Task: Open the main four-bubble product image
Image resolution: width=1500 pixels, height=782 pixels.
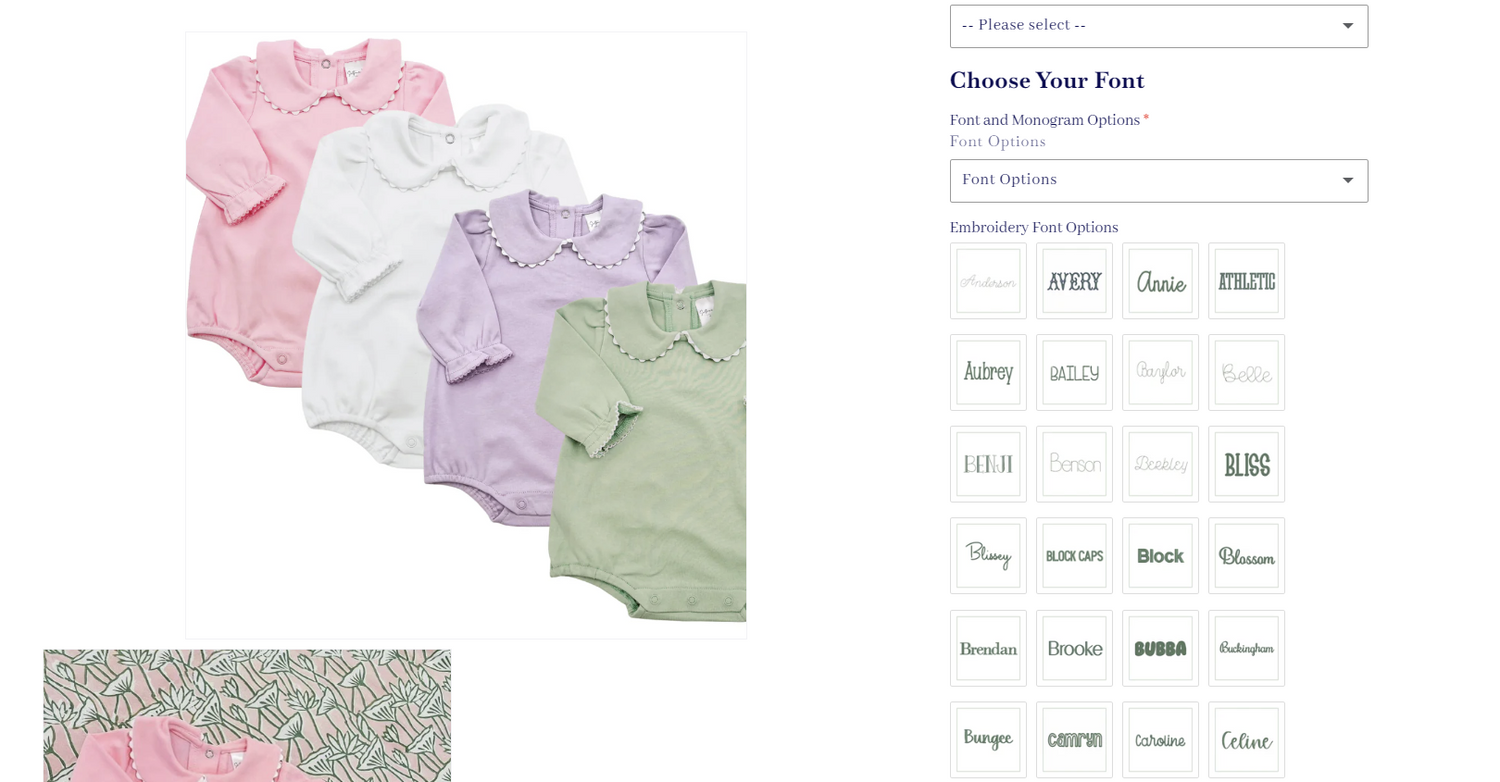Action: point(466,335)
